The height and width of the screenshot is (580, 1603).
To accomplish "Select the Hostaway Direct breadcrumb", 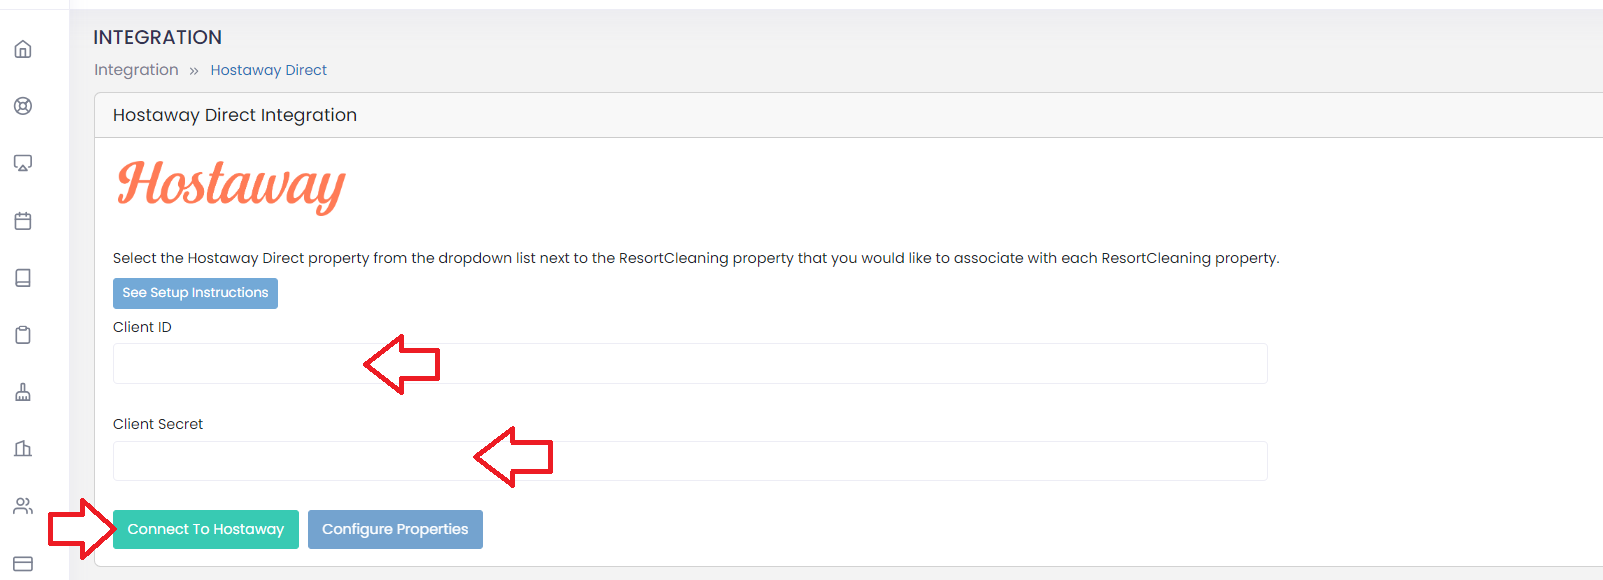I will 268,69.
